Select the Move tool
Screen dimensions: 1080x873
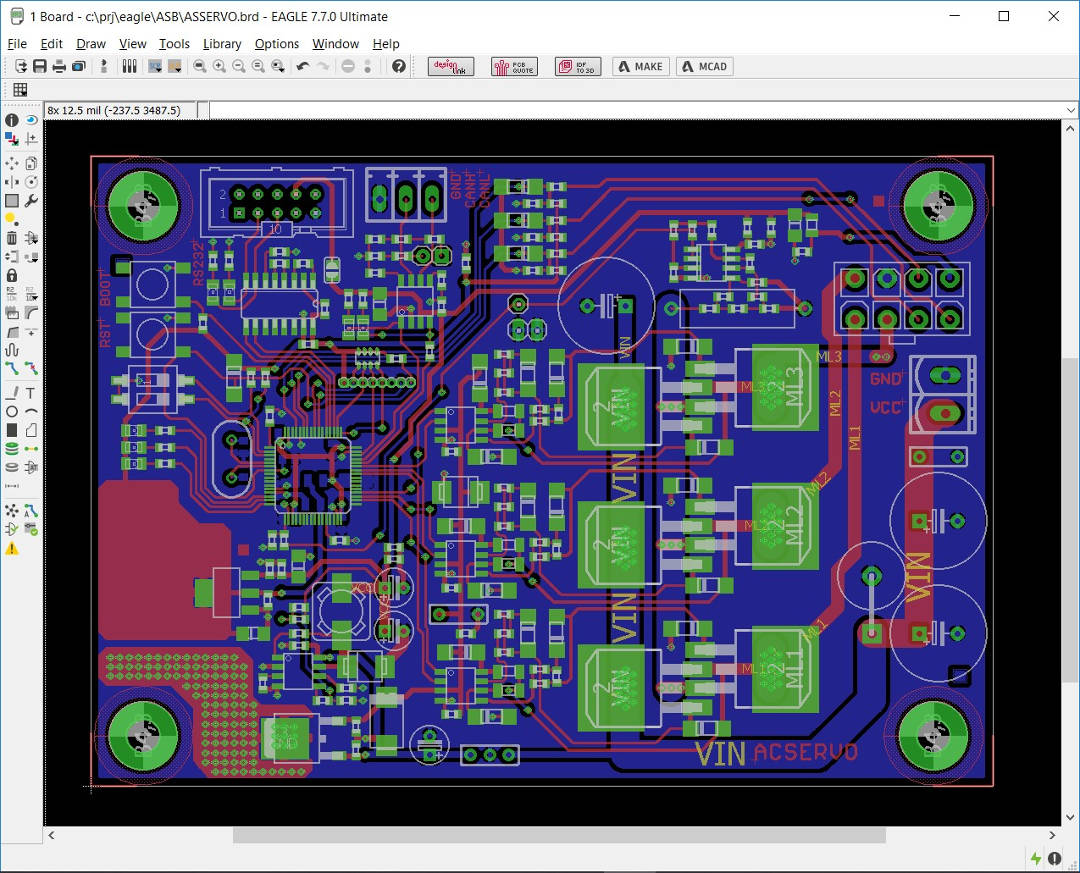click(12, 163)
